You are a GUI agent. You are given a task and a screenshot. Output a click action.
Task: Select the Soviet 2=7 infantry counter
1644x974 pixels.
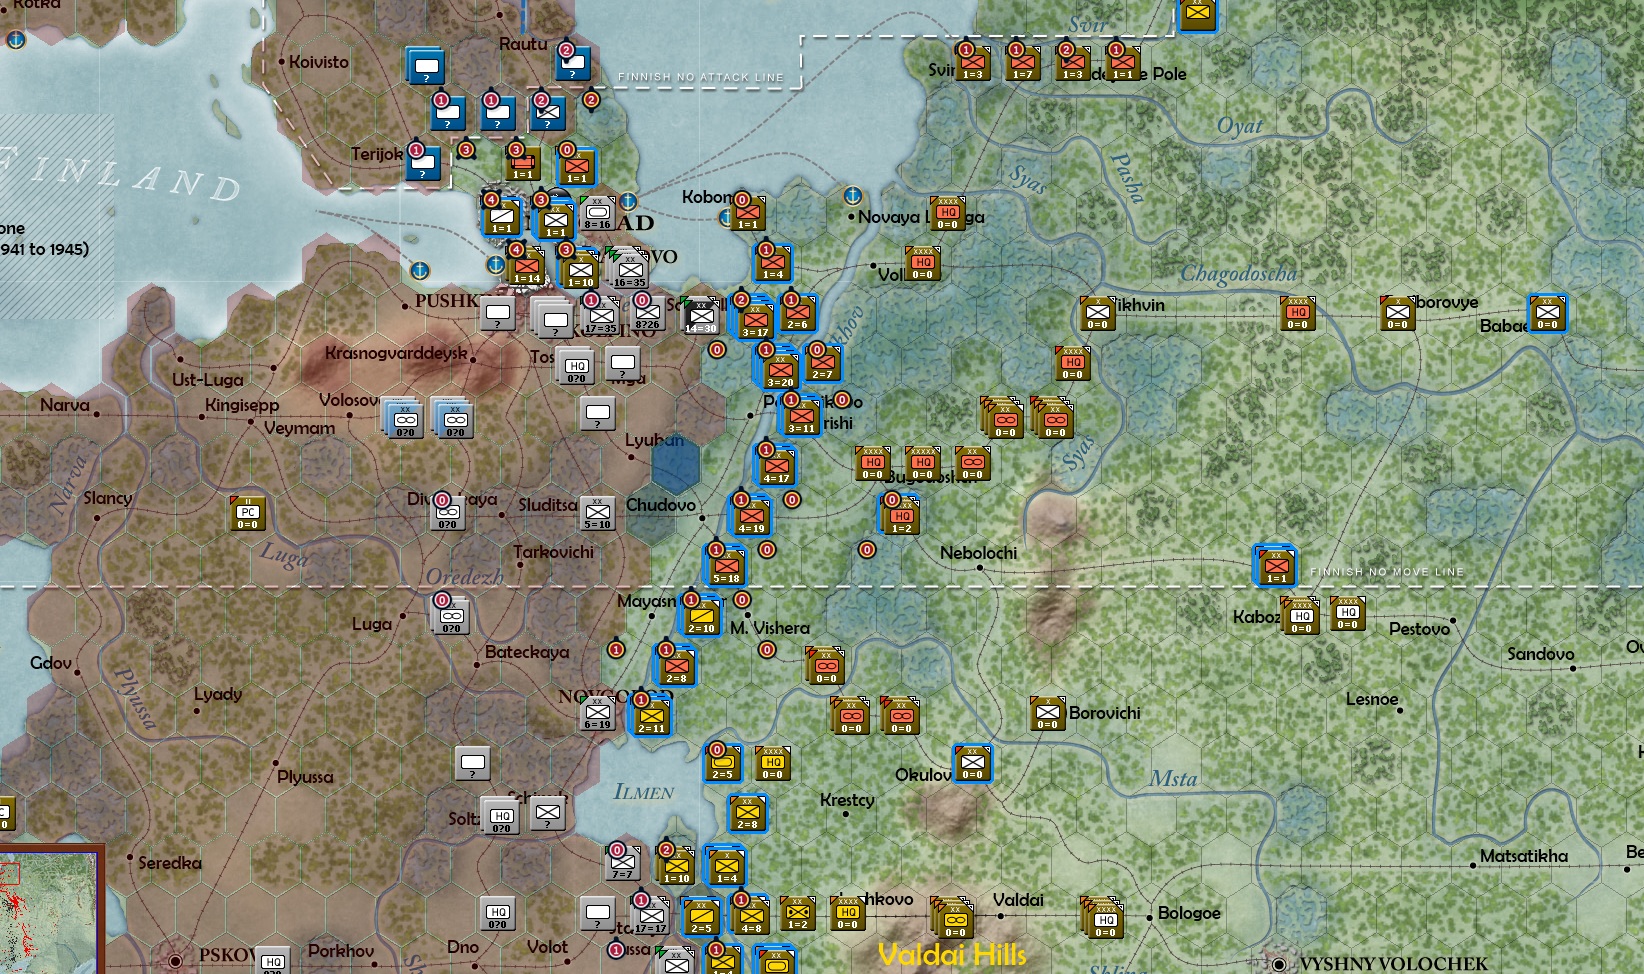[822, 363]
